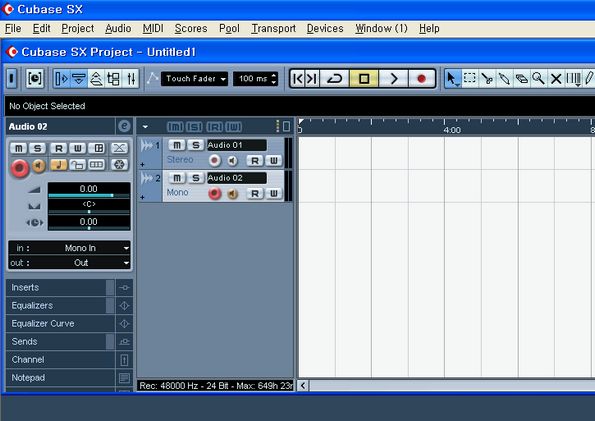Mute Audio 02 in the Inspector
The width and height of the screenshot is (595, 421).
19,148
